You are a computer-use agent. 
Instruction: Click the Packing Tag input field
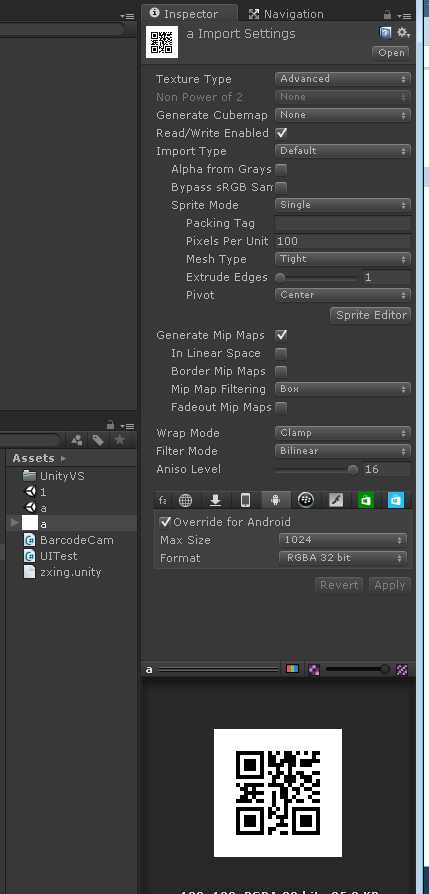click(x=343, y=222)
